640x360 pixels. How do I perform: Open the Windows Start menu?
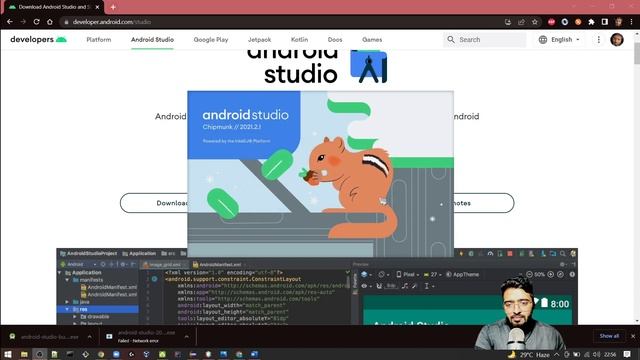[x=8, y=354]
